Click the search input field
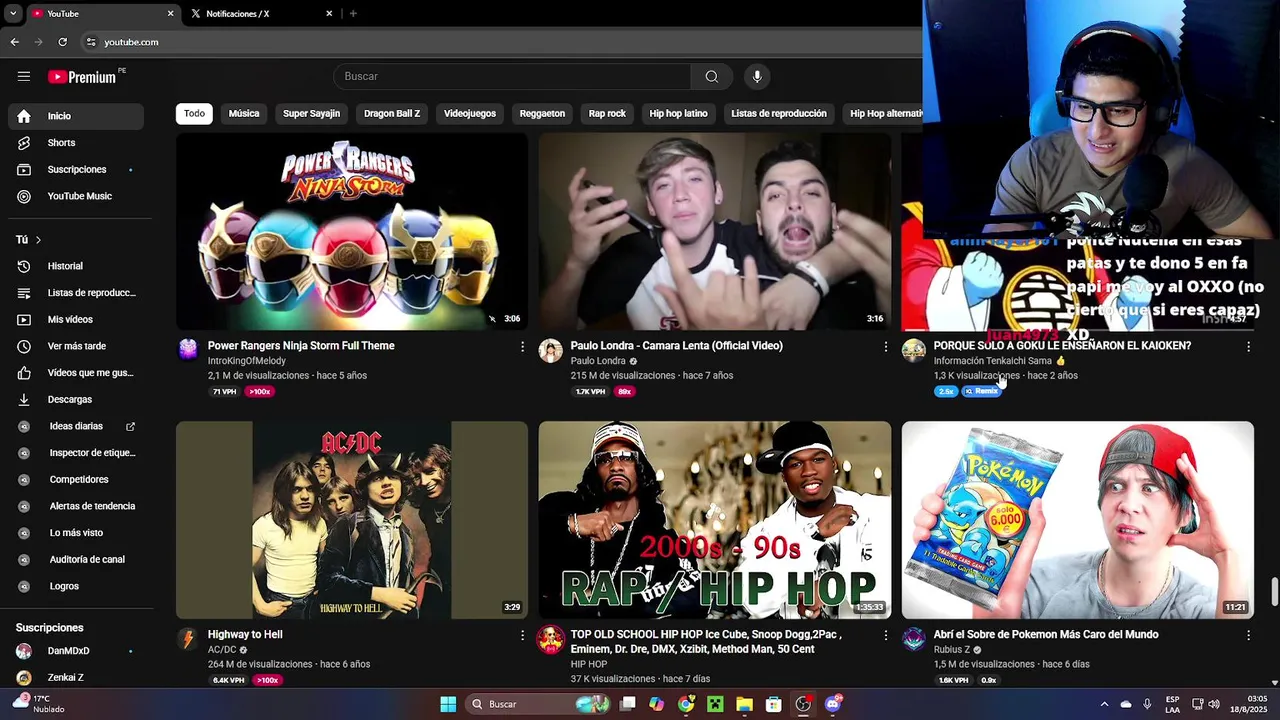Screen dimensions: 1280x720 (512, 76)
